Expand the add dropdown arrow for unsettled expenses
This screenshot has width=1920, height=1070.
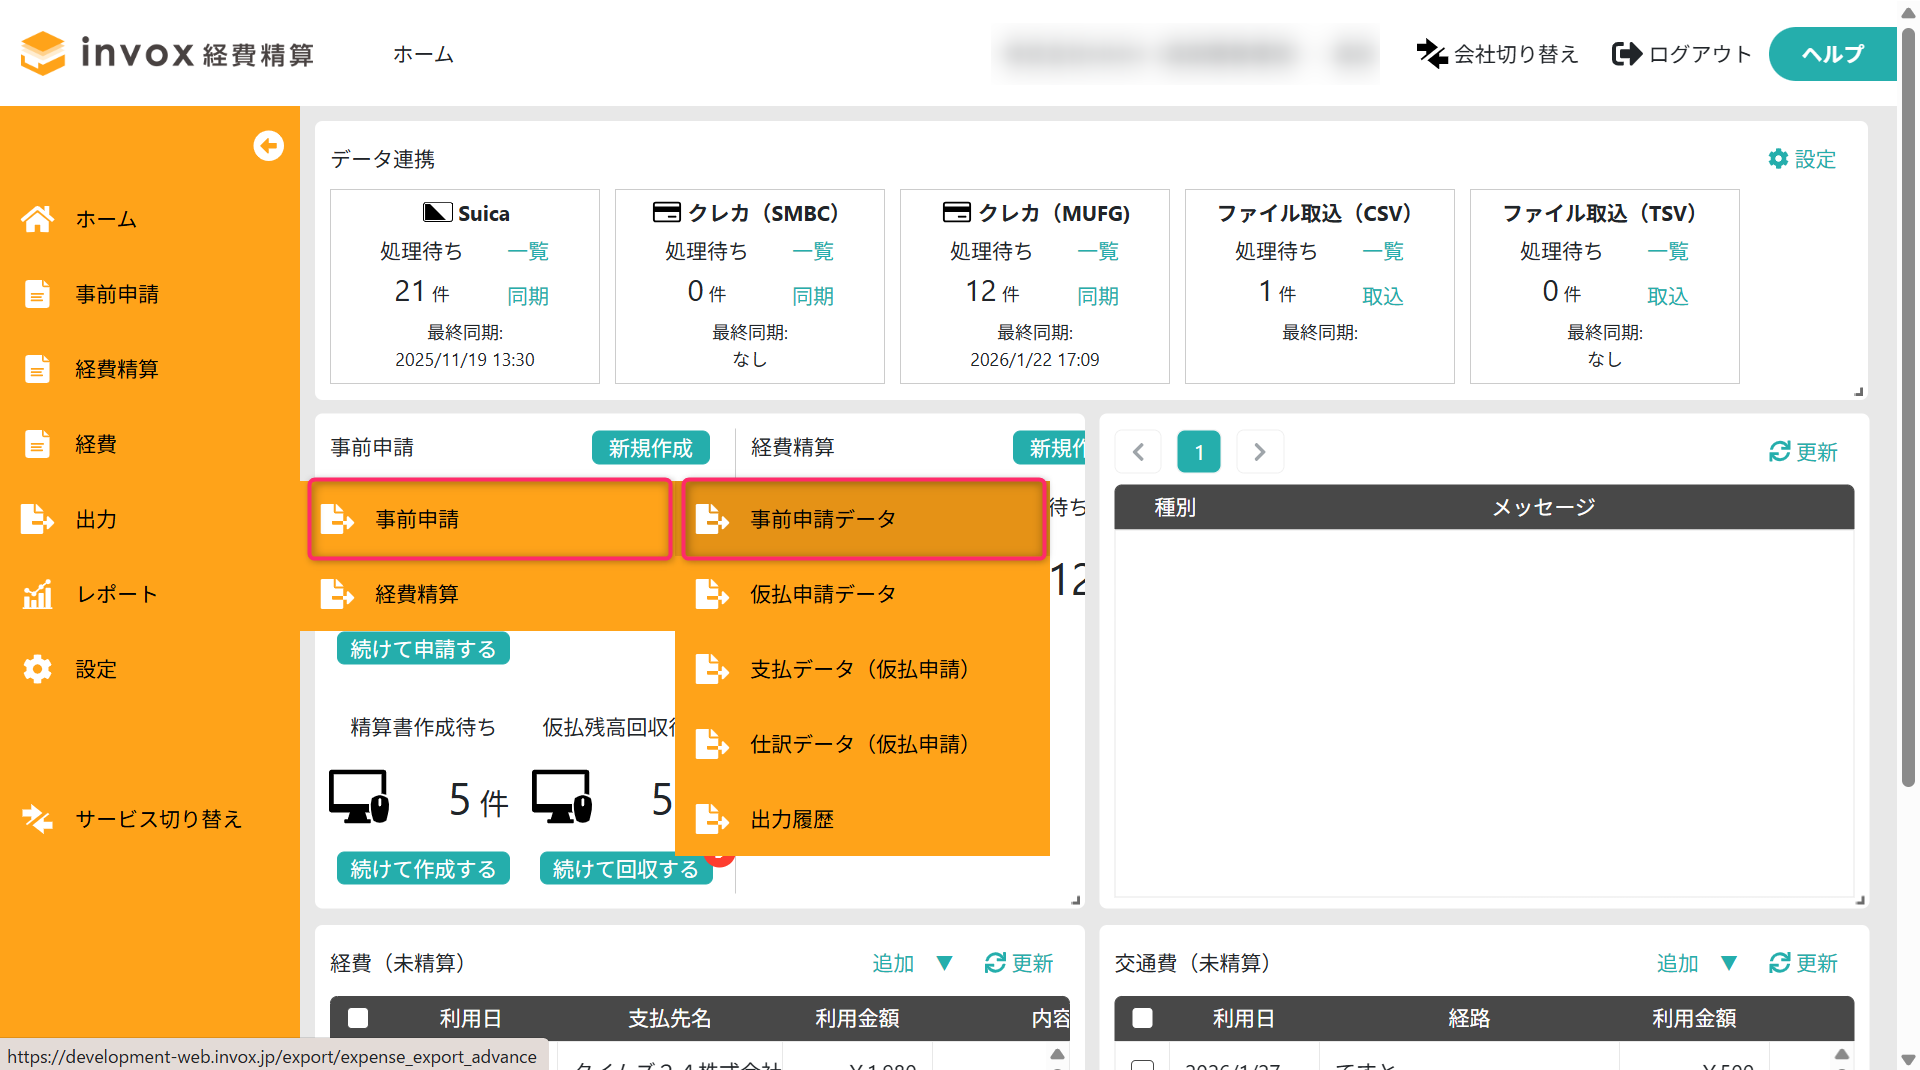[944, 963]
